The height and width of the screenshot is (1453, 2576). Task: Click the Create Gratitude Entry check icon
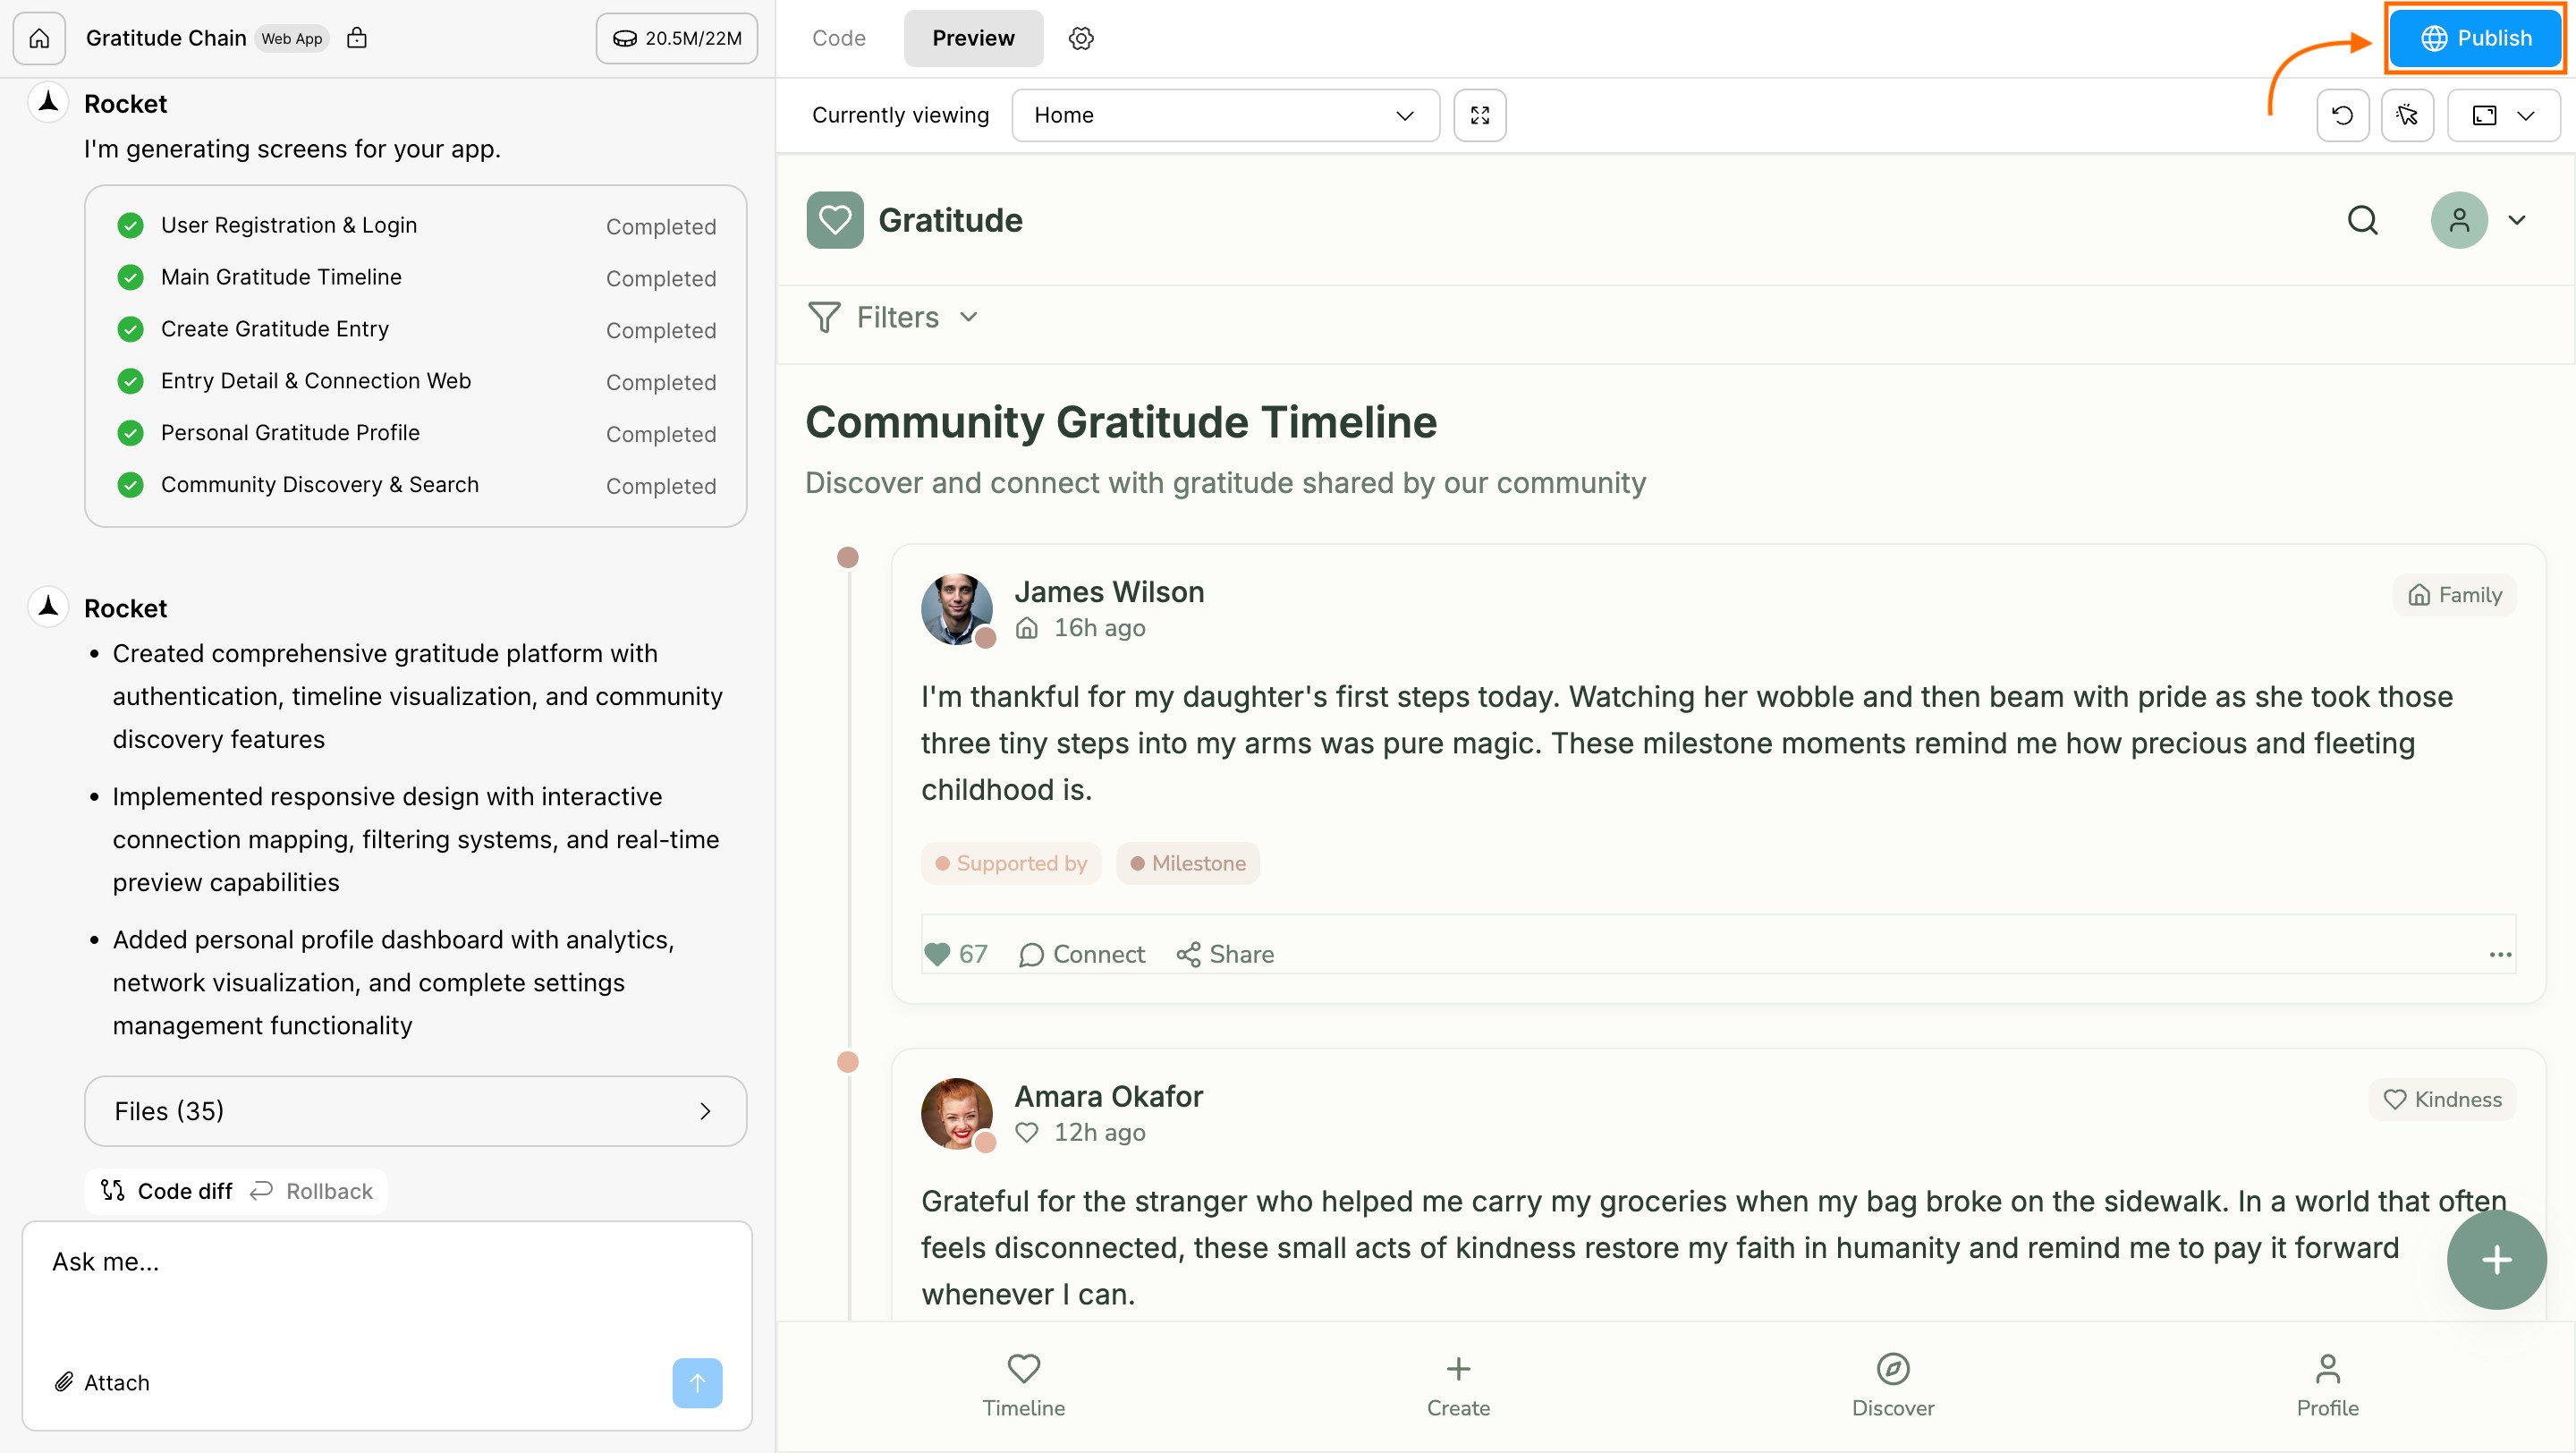click(130, 329)
